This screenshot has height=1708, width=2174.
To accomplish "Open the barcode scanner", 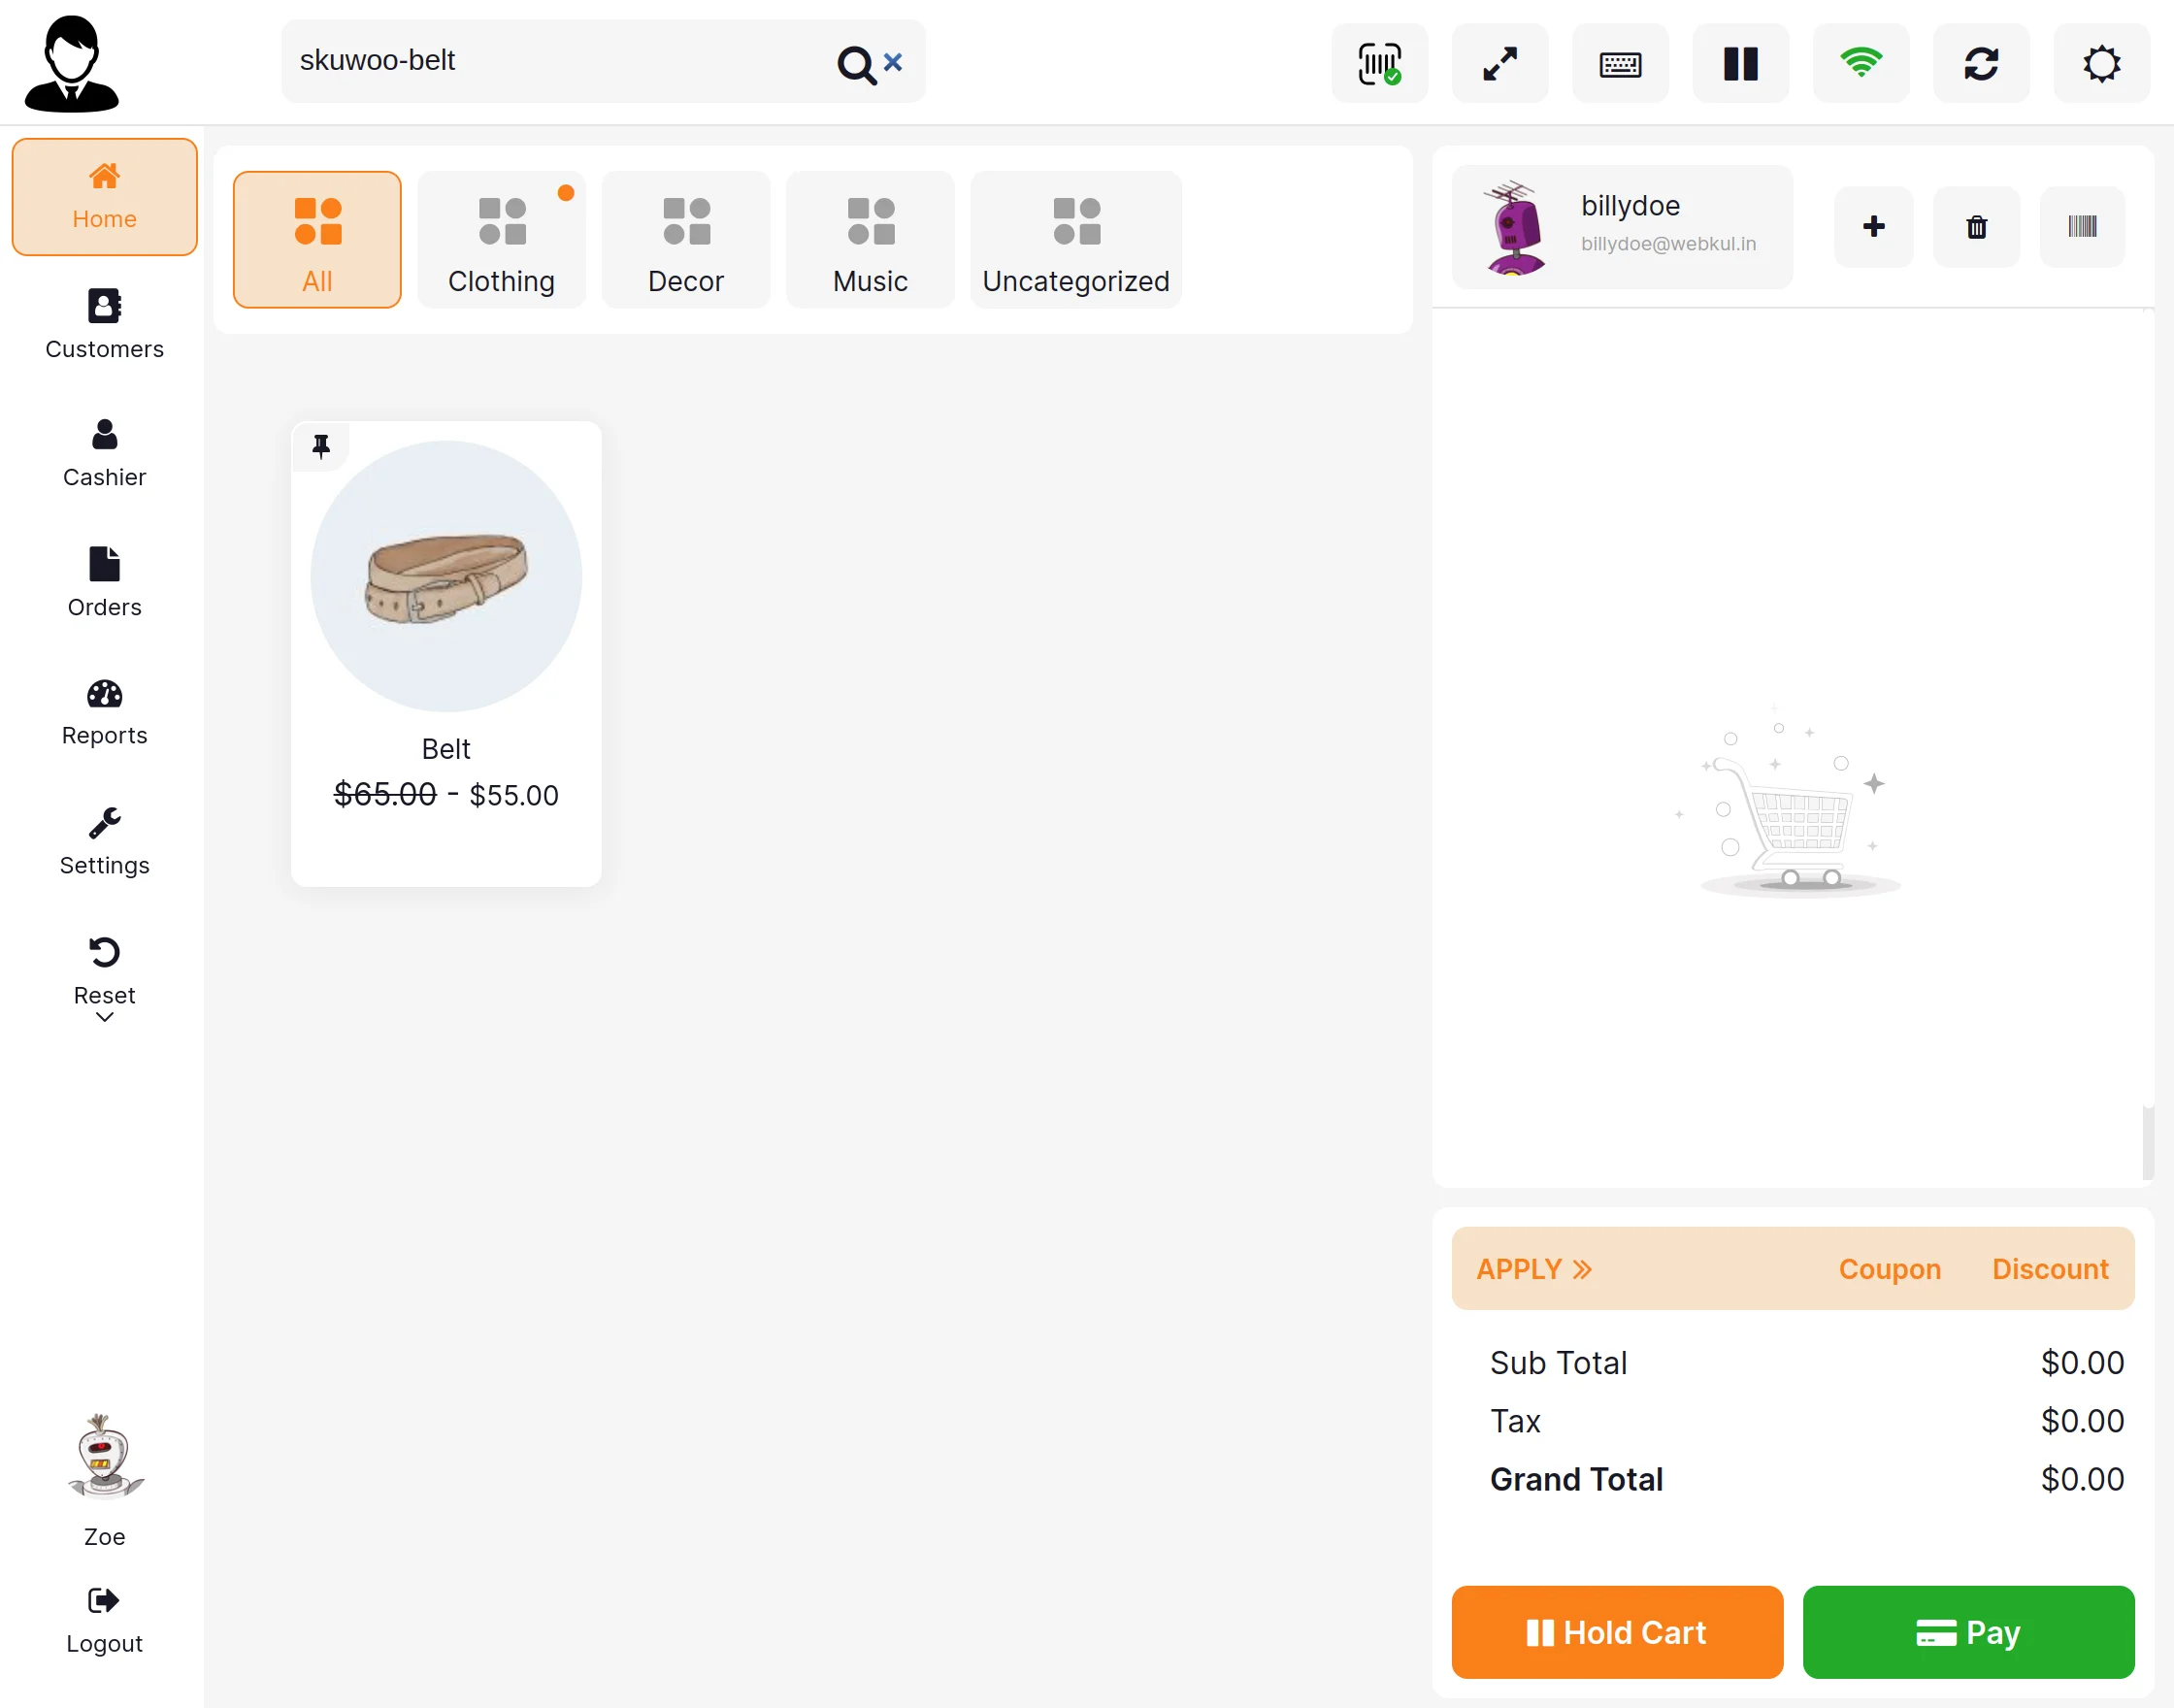I will (x=1379, y=63).
